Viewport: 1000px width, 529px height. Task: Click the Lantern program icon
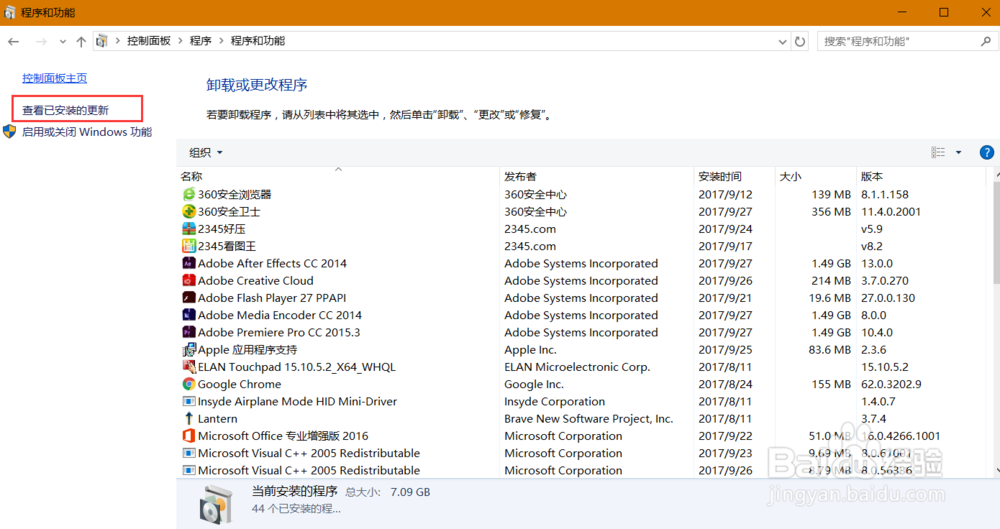pyautogui.click(x=189, y=418)
